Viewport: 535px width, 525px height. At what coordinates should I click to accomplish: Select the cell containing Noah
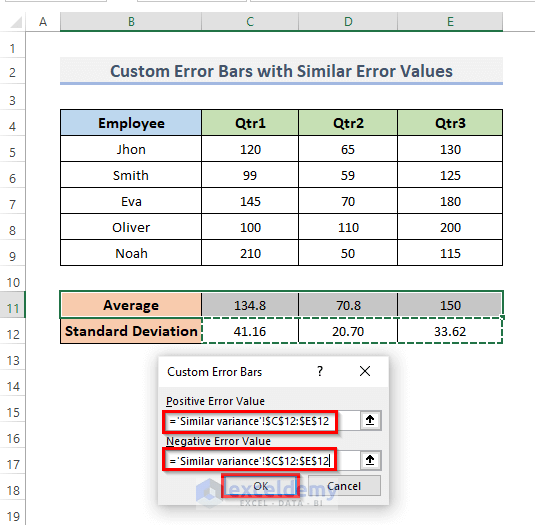[x=131, y=253]
